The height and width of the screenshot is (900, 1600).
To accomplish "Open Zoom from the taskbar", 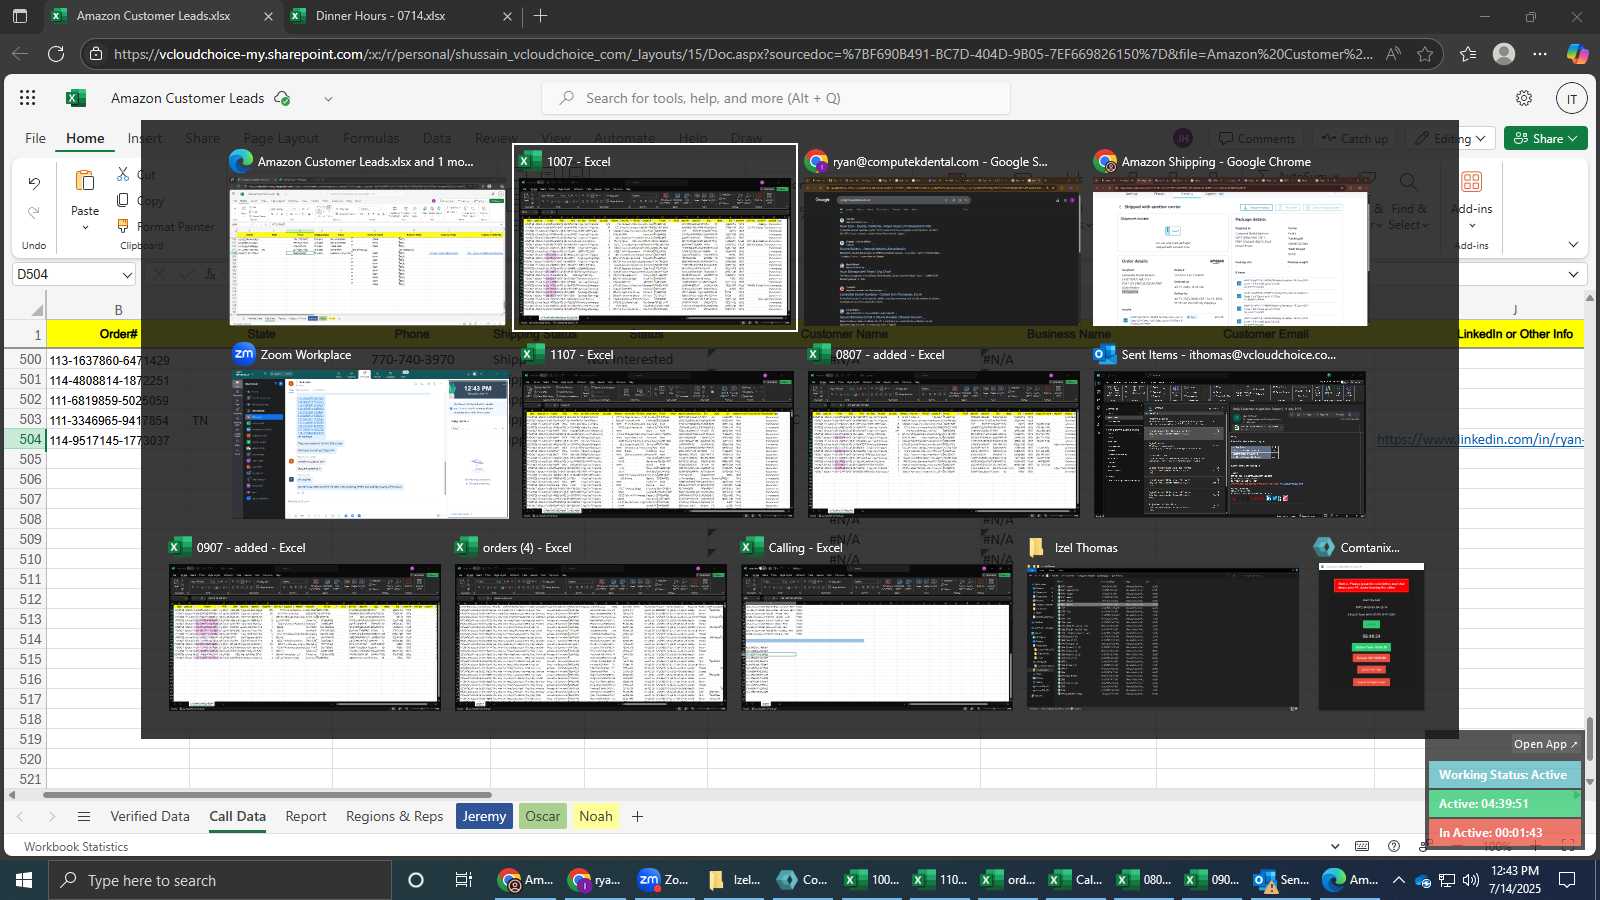I will point(664,880).
